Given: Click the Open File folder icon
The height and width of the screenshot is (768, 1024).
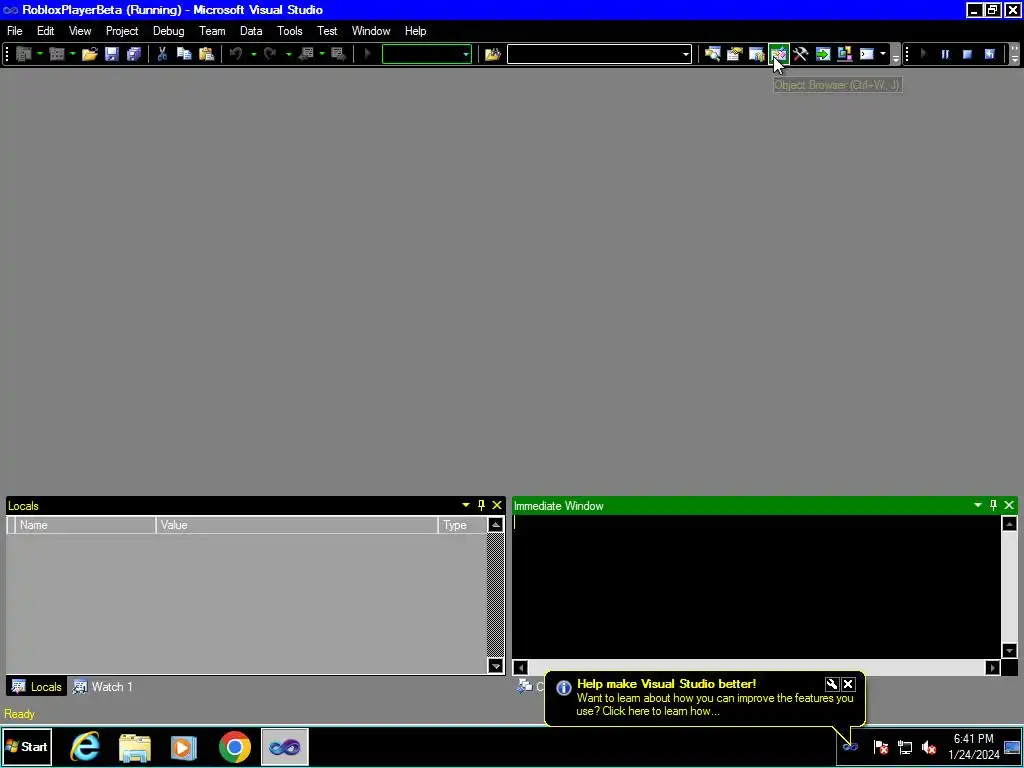Looking at the screenshot, I should (x=89, y=54).
